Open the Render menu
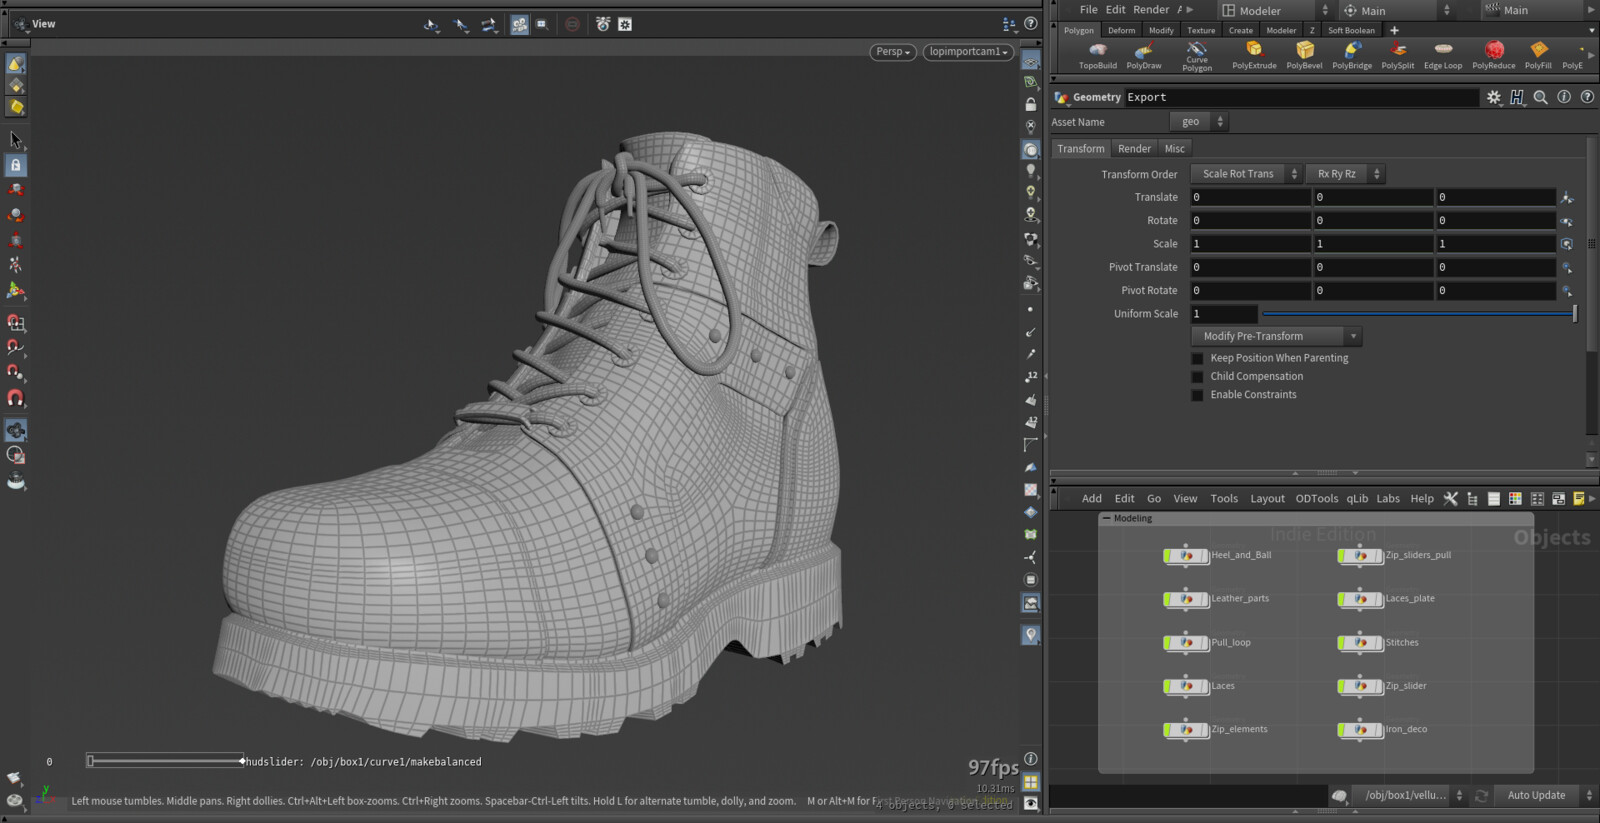 [1151, 10]
